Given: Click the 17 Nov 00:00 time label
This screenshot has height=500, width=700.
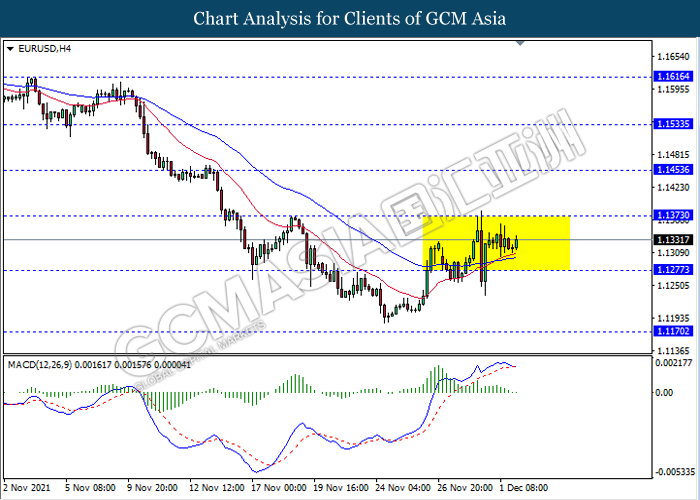Looking at the screenshot, I should click(x=279, y=488).
